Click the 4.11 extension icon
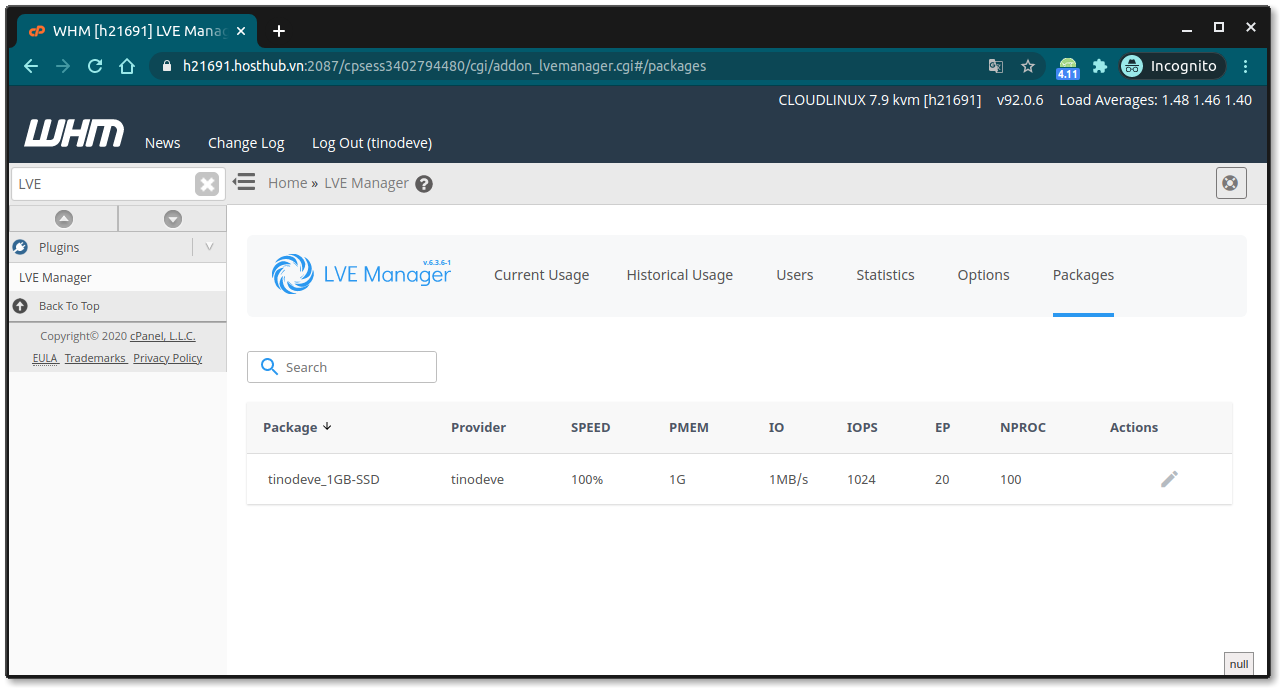1280x688 pixels. click(x=1068, y=67)
